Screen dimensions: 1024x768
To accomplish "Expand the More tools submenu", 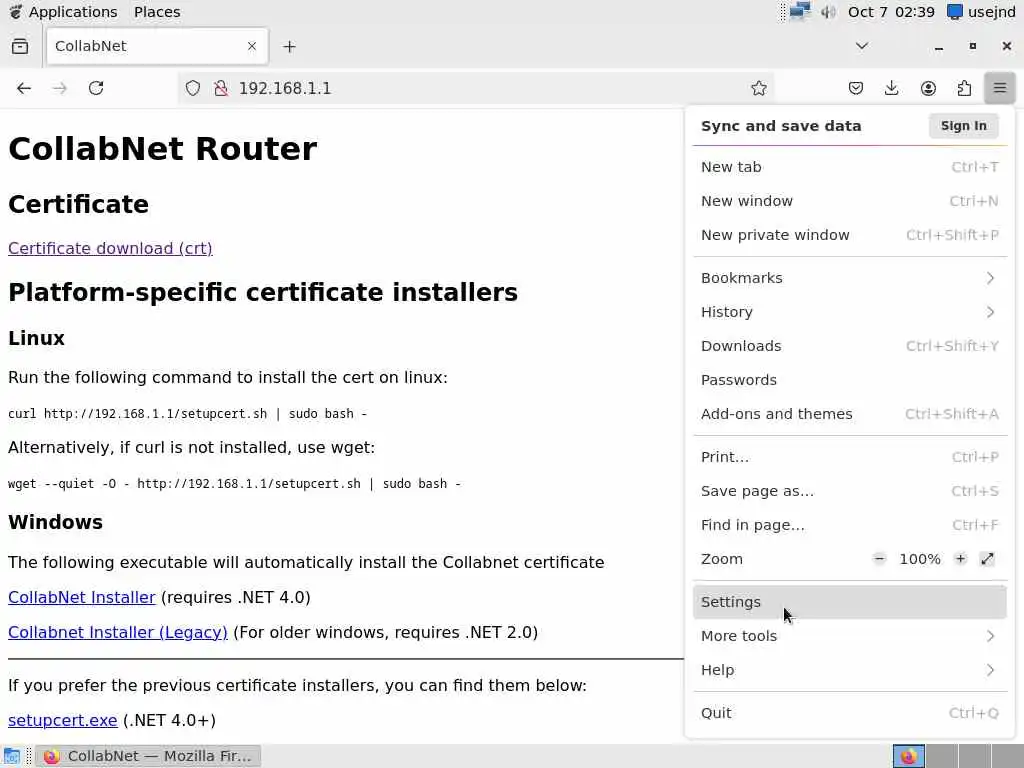I will [850, 636].
